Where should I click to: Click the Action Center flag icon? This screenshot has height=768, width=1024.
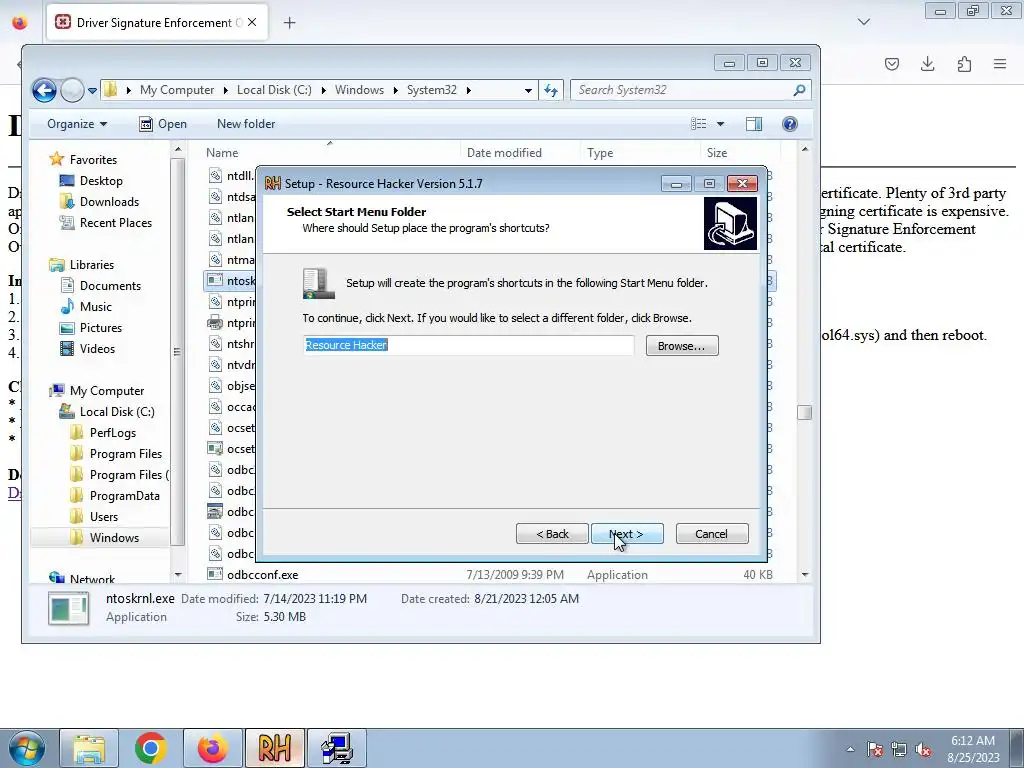[x=875, y=749]
